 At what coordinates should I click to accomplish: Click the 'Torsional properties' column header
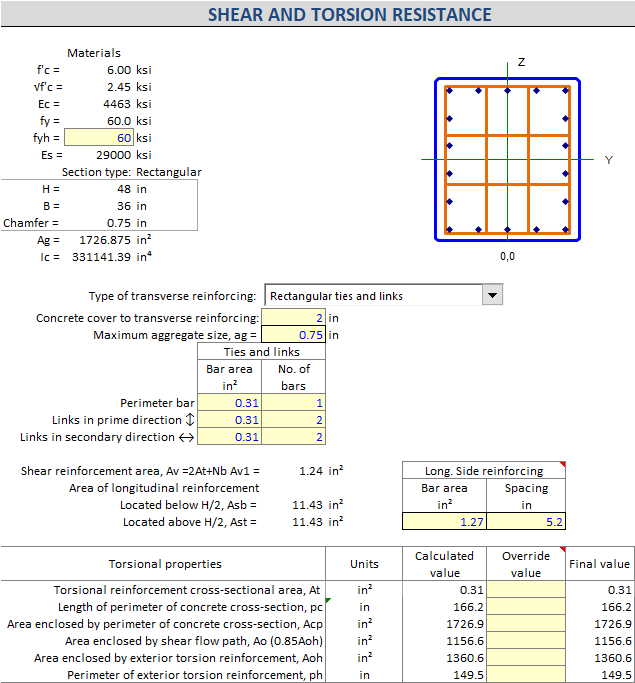pyautogui.click(x=165, y=564)
